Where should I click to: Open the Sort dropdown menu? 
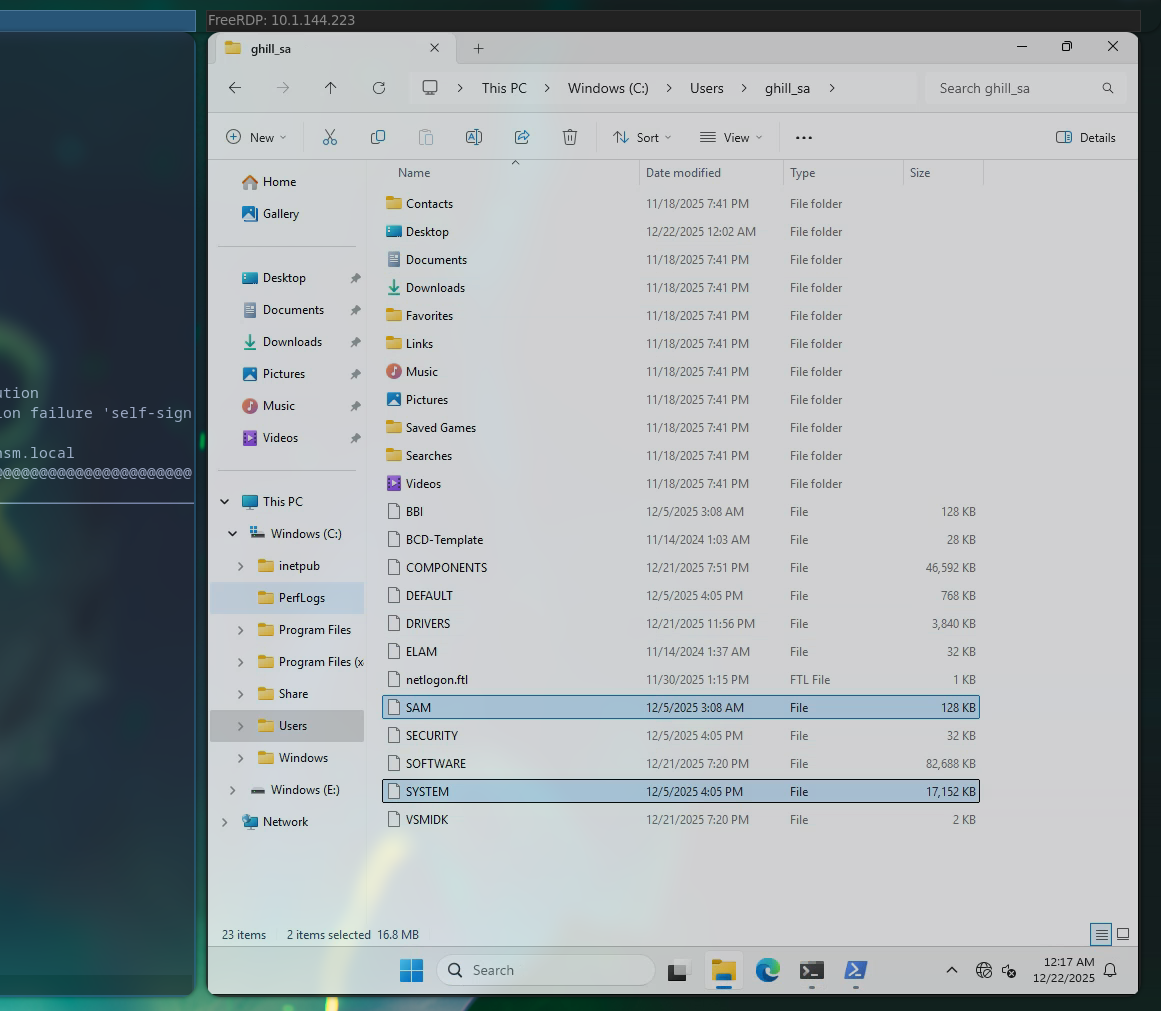(642, 137)
